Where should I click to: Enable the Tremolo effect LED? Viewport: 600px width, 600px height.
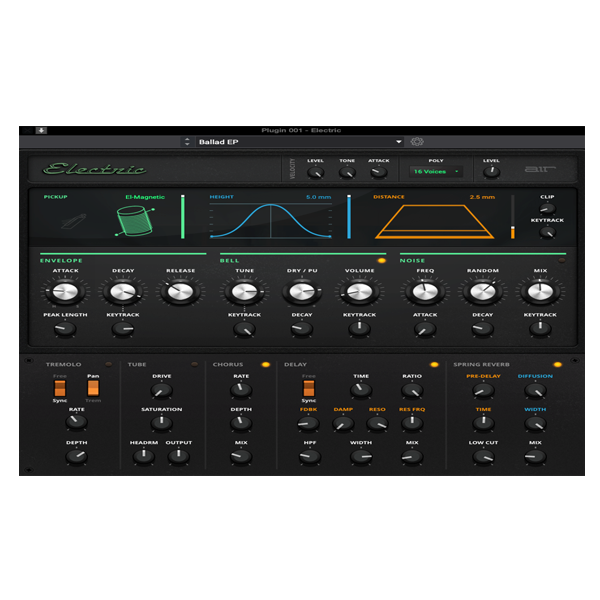click(109, 364)
